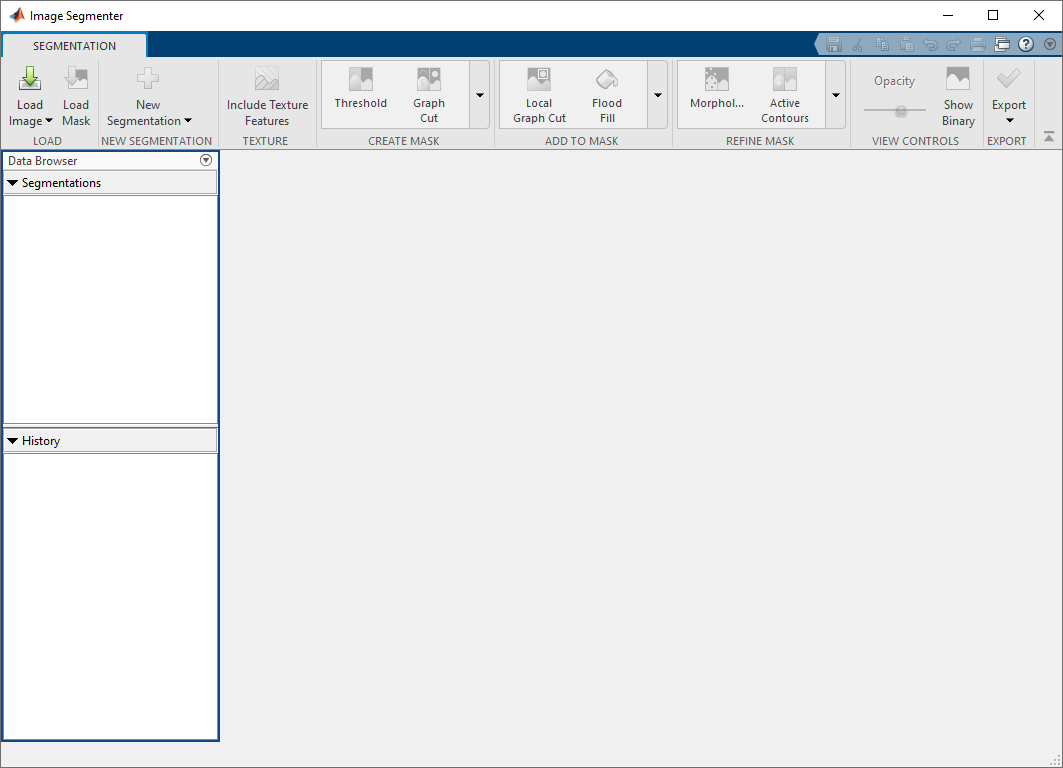Click the Cut scissors icon
1063x768 pixels.
click(x=858, y=45)
